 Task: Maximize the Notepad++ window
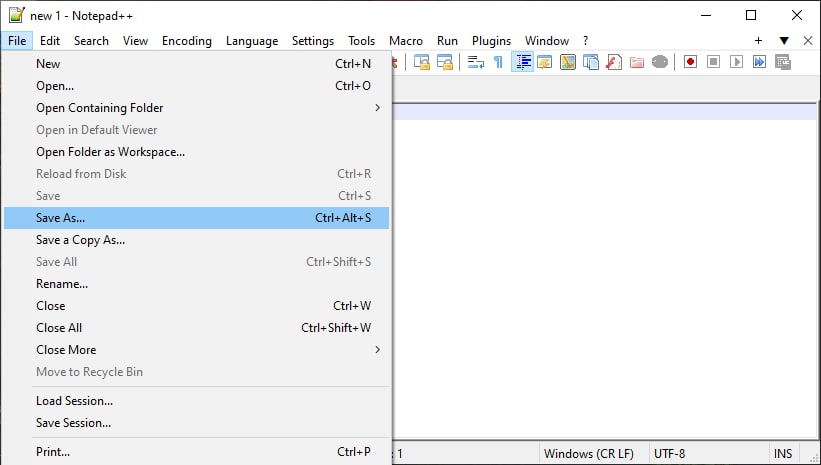coord(751,15)
